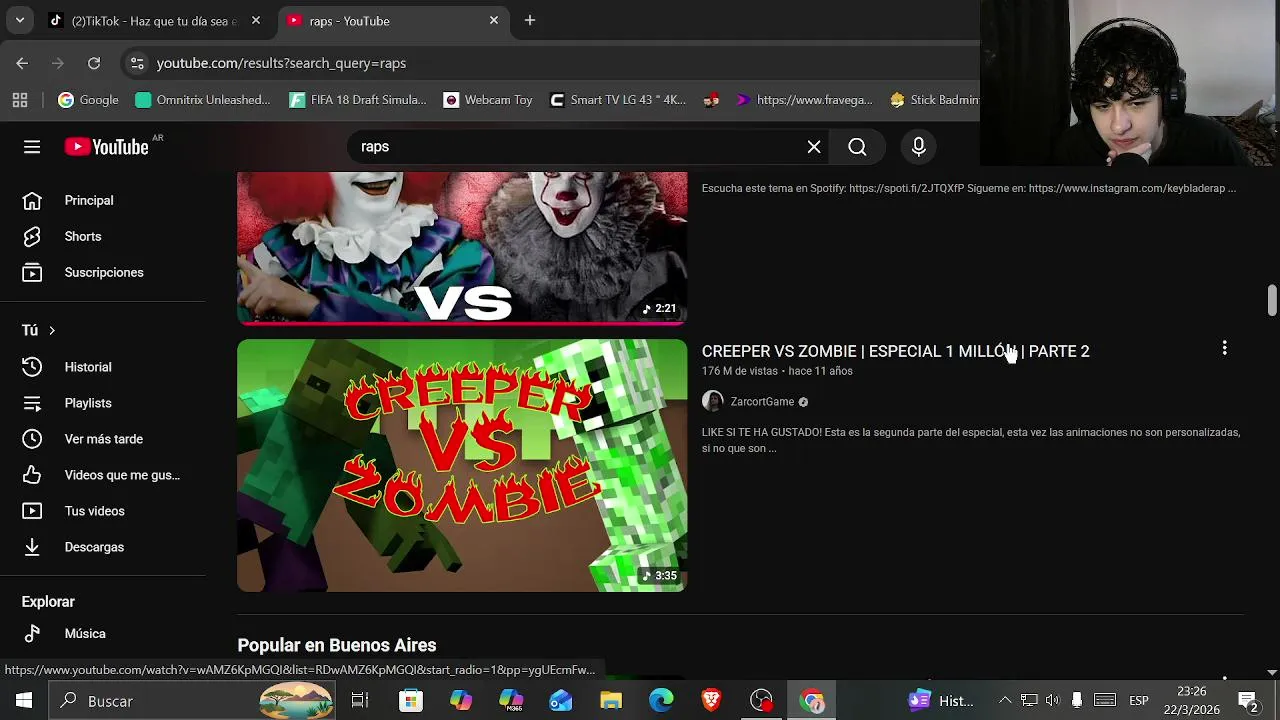1280x720 pixels.
Task: Close the raps - YouTube tab
Action: pos(493,20)
